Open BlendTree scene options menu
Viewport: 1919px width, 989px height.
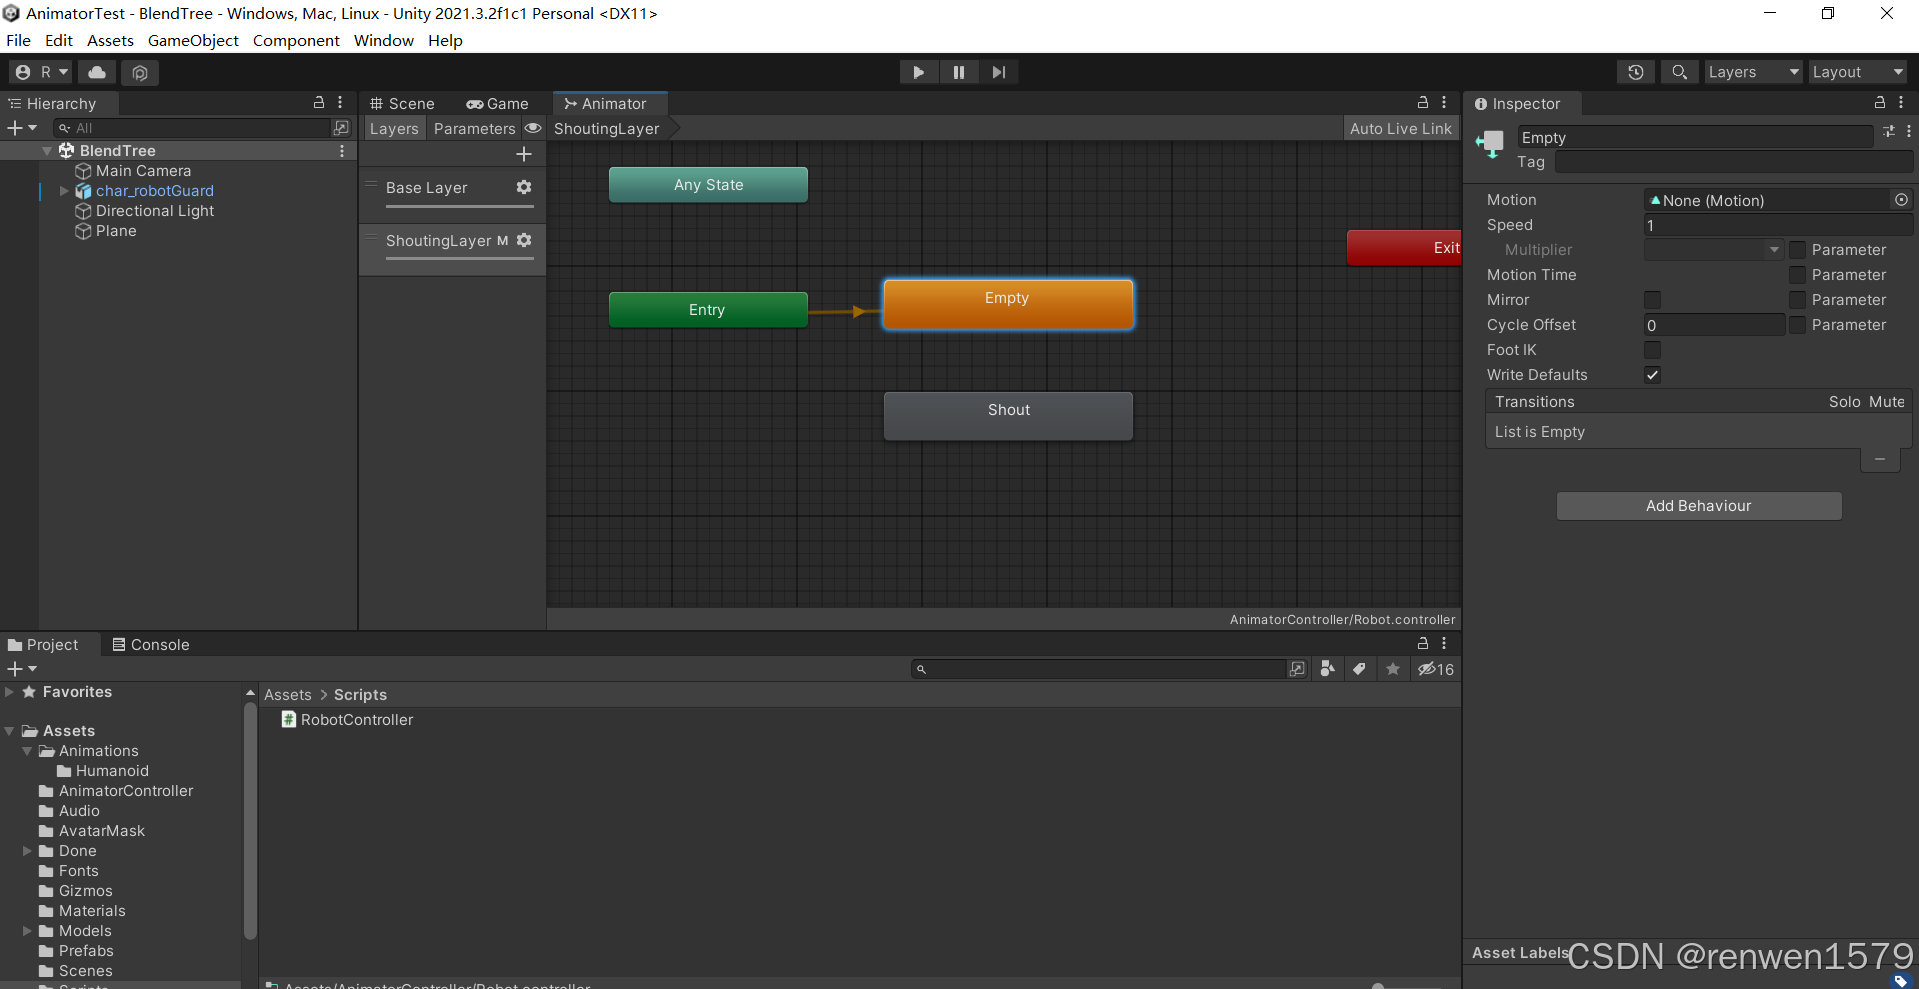pos(342,151)
